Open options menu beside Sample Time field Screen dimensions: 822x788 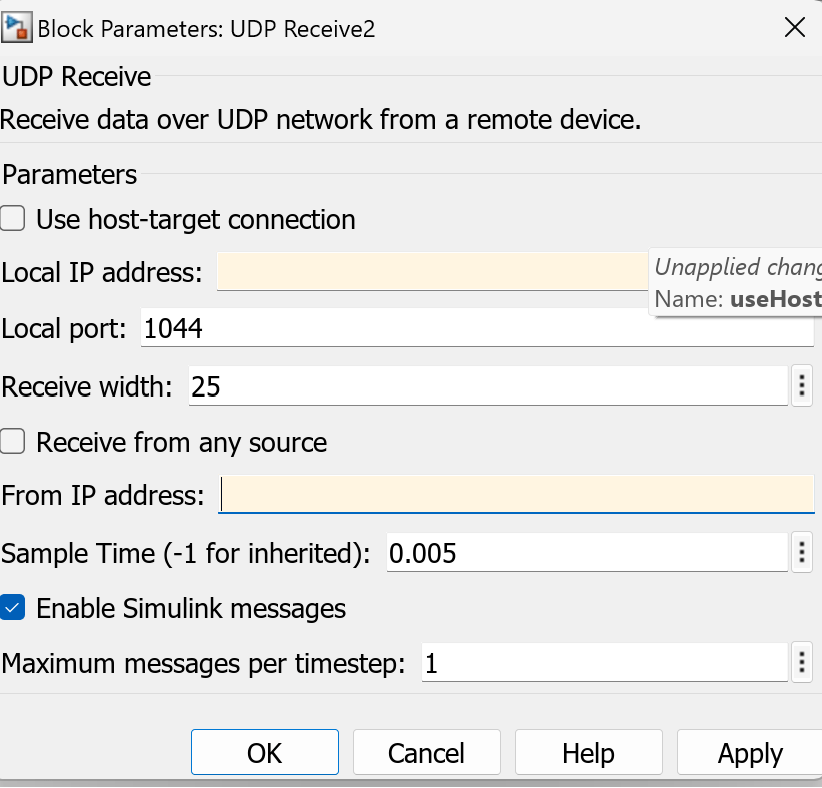click(x=802, y=552)
